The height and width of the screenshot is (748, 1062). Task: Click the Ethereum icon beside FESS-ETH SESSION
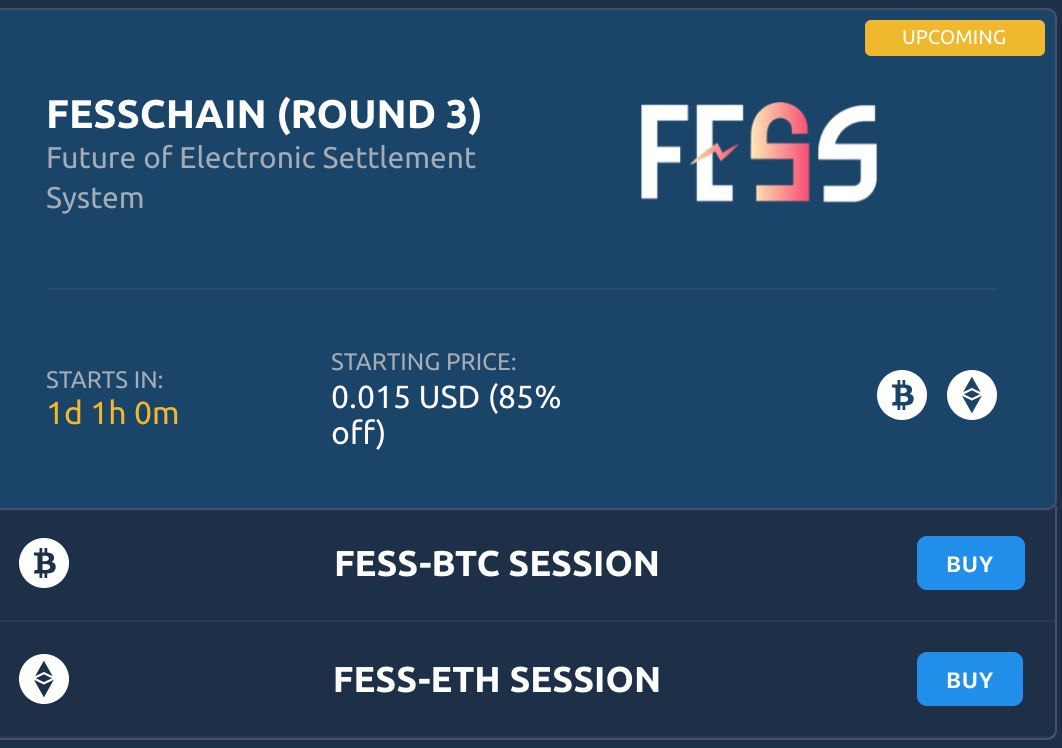click(44, 680)
